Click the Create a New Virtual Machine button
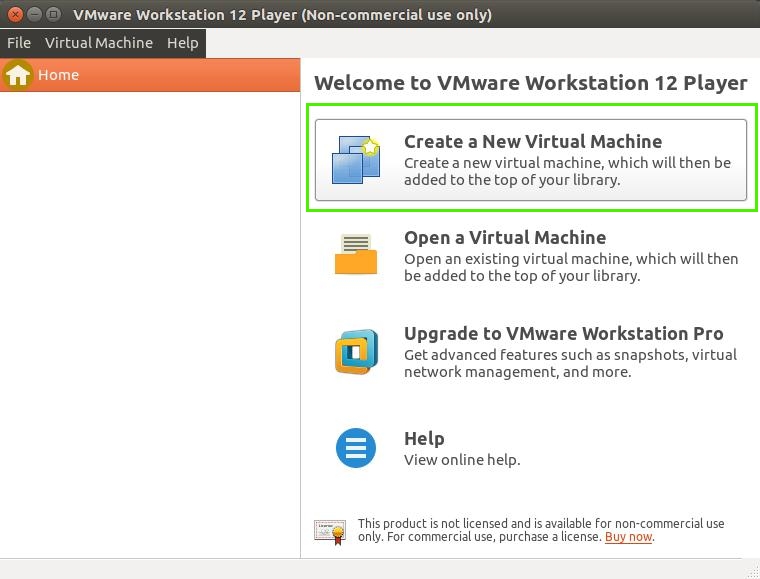Viewport: 760px width, 579px height. [531, 160]
